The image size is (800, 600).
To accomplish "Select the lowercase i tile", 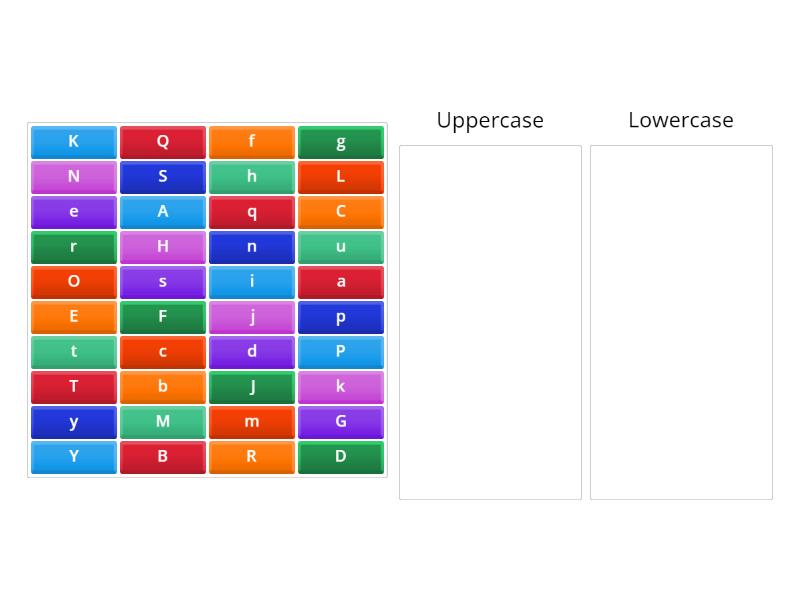I will 251,282.
